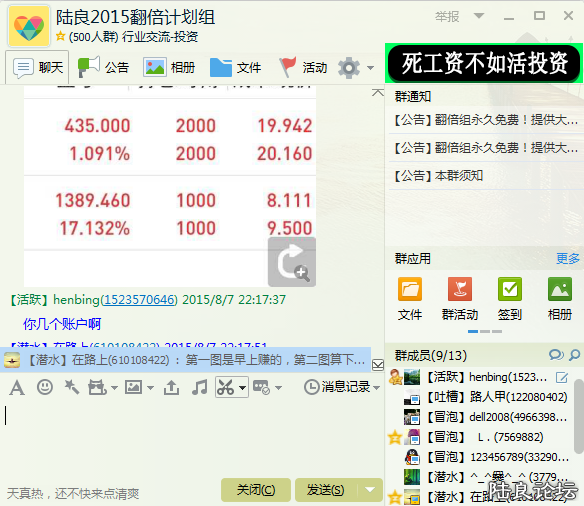Click 更多 in group apps
Image resolution: width=584 pixels, height=506 pixels.
[x=568, y=258]
